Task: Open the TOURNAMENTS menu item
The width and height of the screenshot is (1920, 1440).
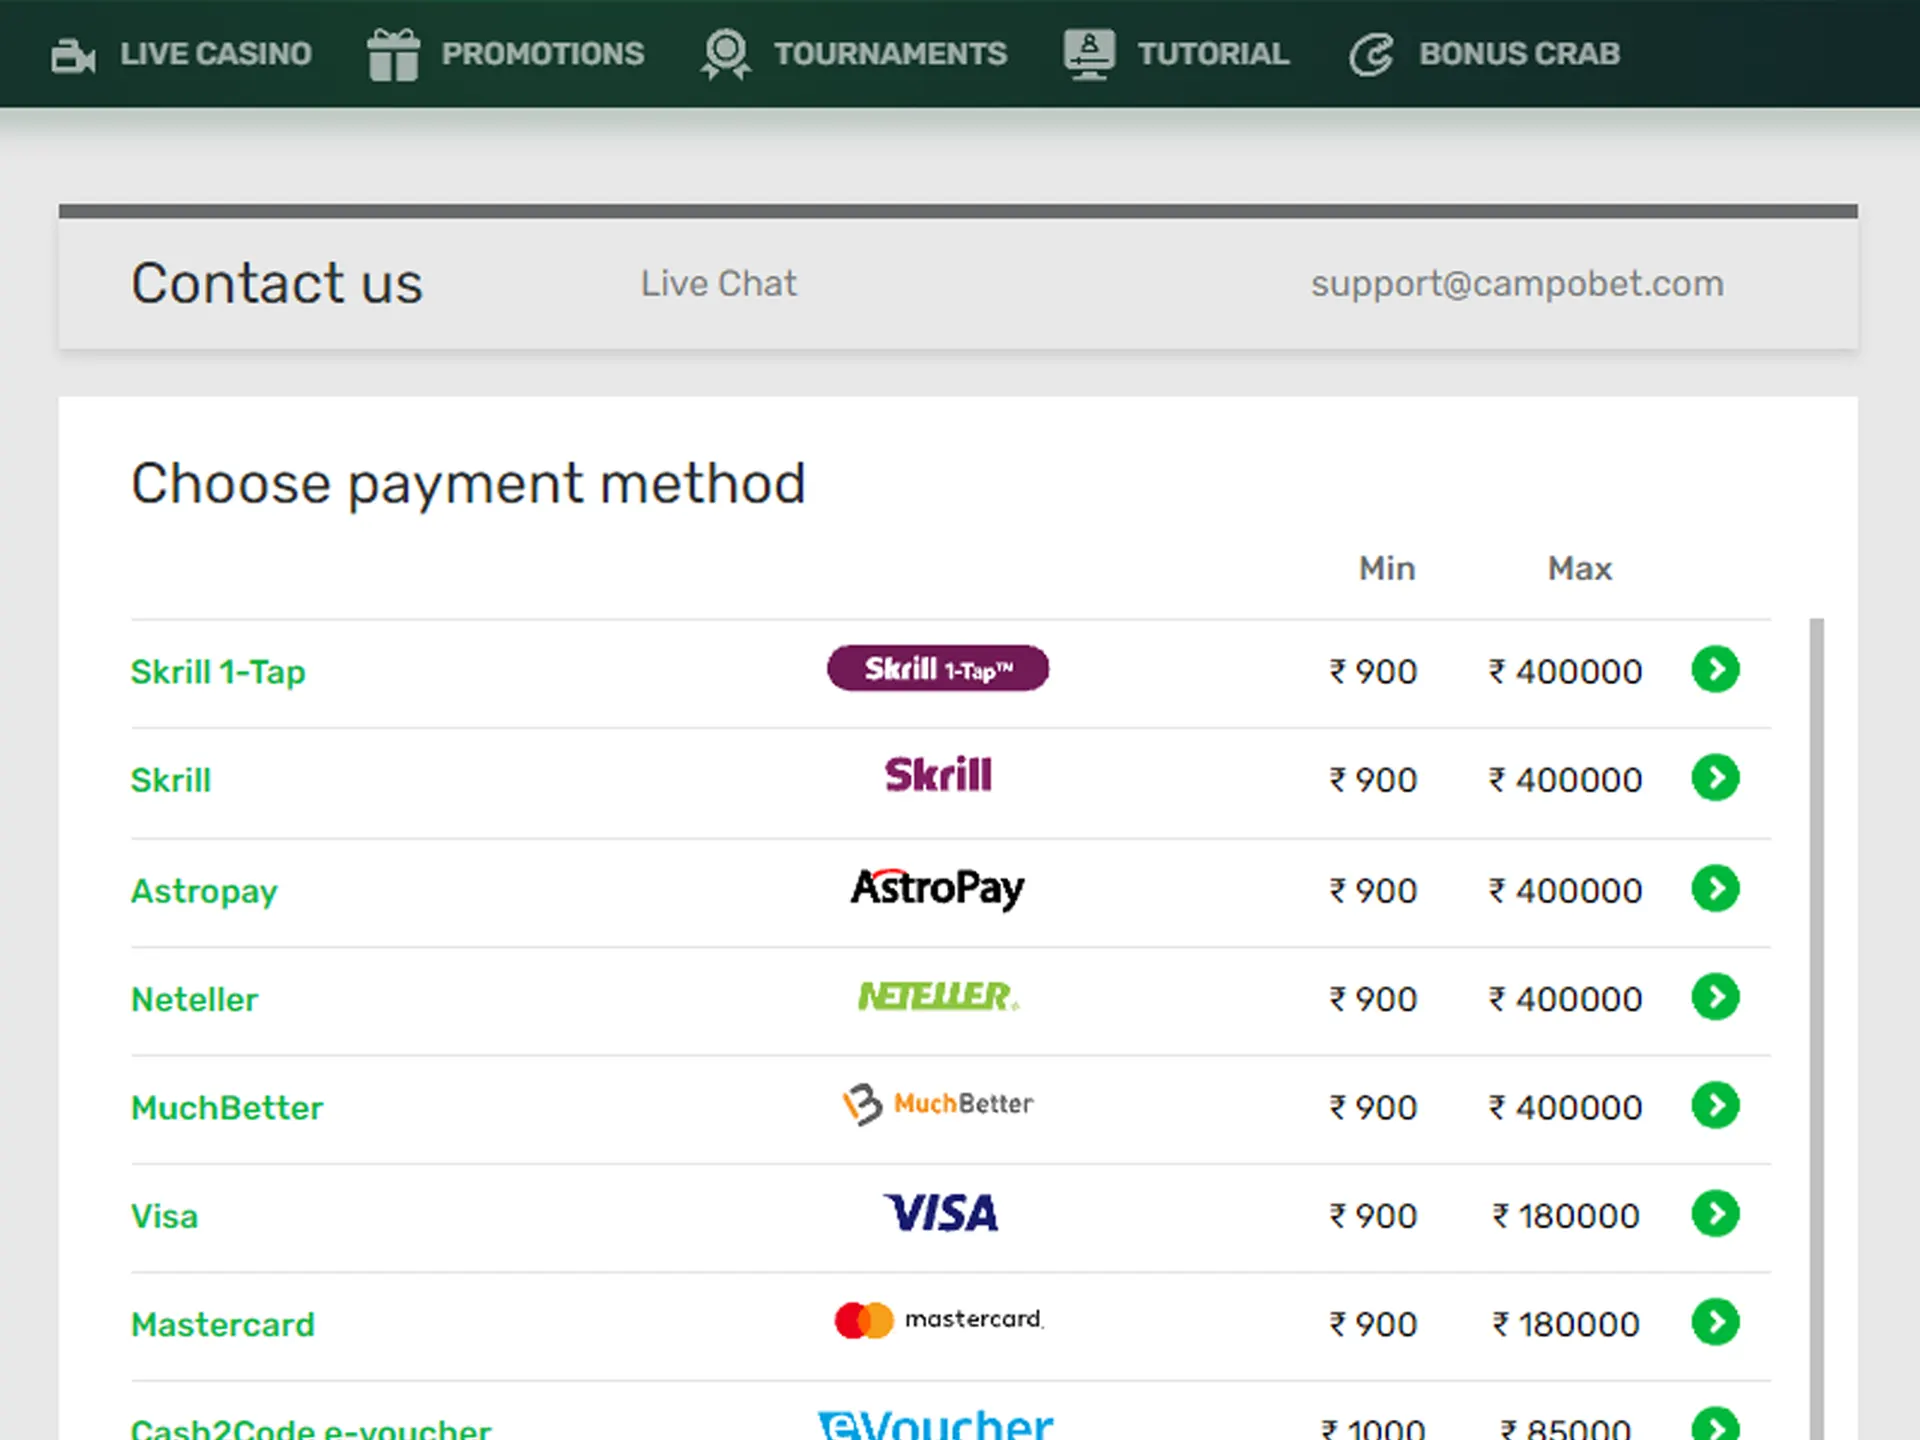Action: click(x=890, y=54)
